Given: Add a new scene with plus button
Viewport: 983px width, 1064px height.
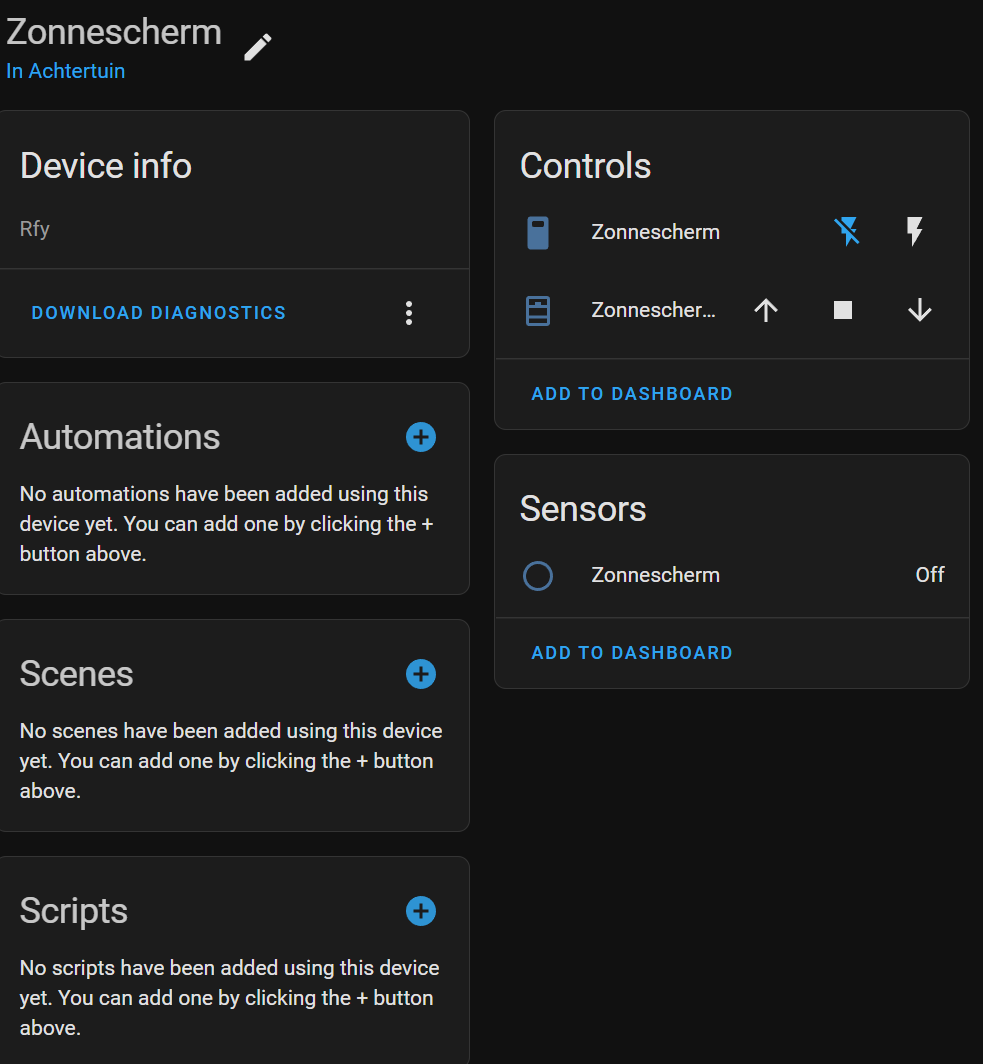Looking at the screenshot, I should (x=421, y=674).
